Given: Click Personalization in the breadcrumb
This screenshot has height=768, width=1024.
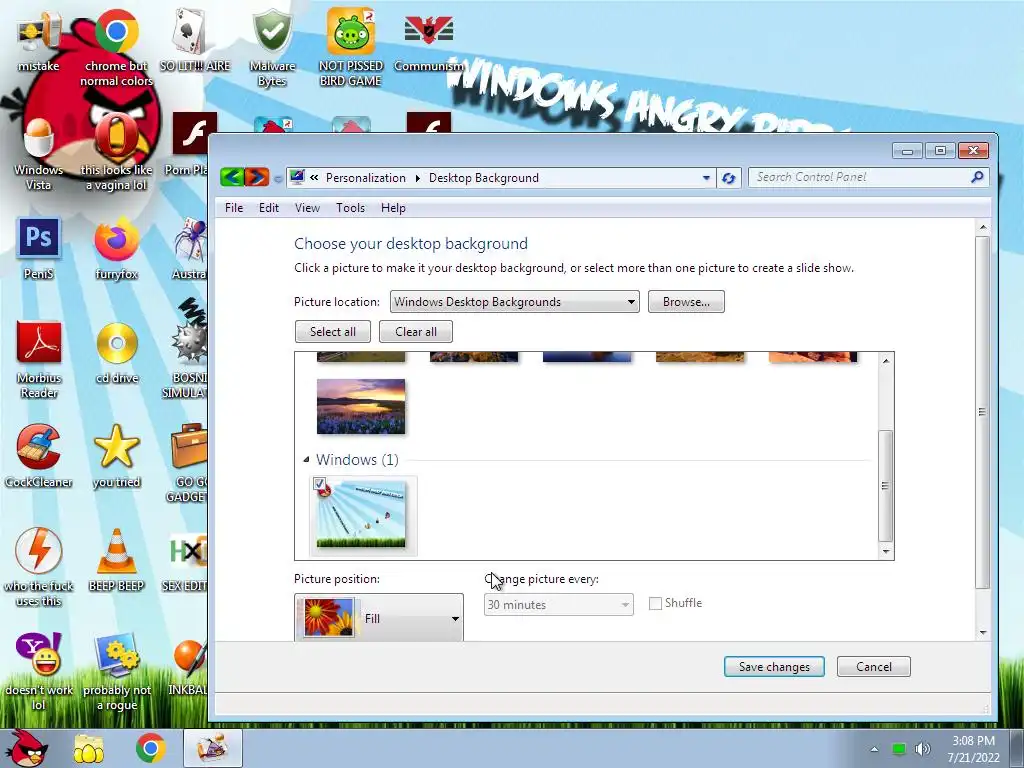Looking at the screenshot, I should pyautogui.click(x=366, y=178).
